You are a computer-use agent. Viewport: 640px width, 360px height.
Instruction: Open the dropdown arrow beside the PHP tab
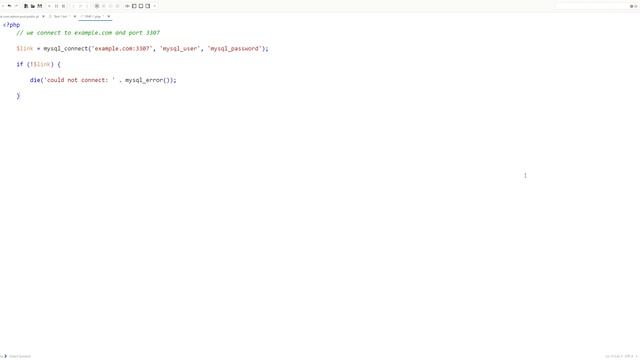pos(109,16)
